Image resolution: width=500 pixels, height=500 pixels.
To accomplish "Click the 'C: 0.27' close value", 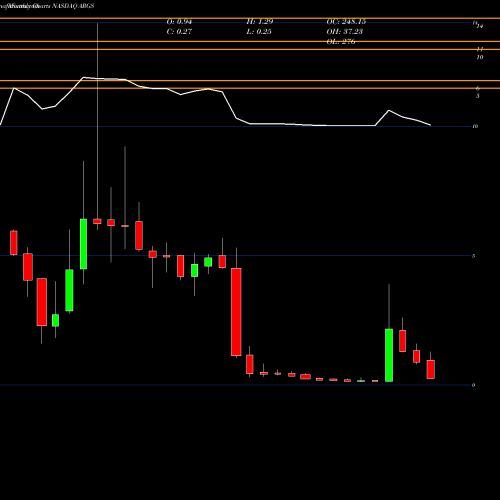I will point(179,32).
